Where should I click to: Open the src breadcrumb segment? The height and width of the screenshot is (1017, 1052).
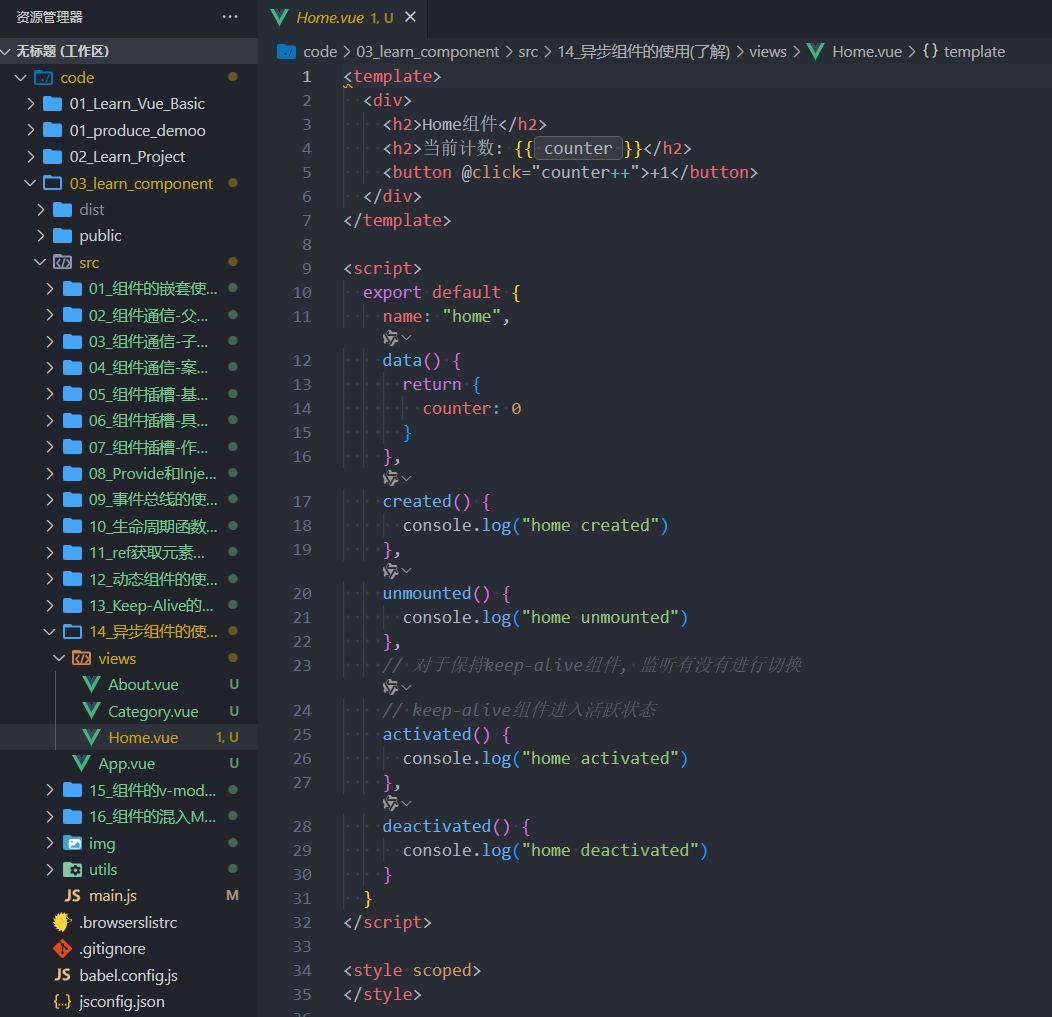tap(528, 52)
